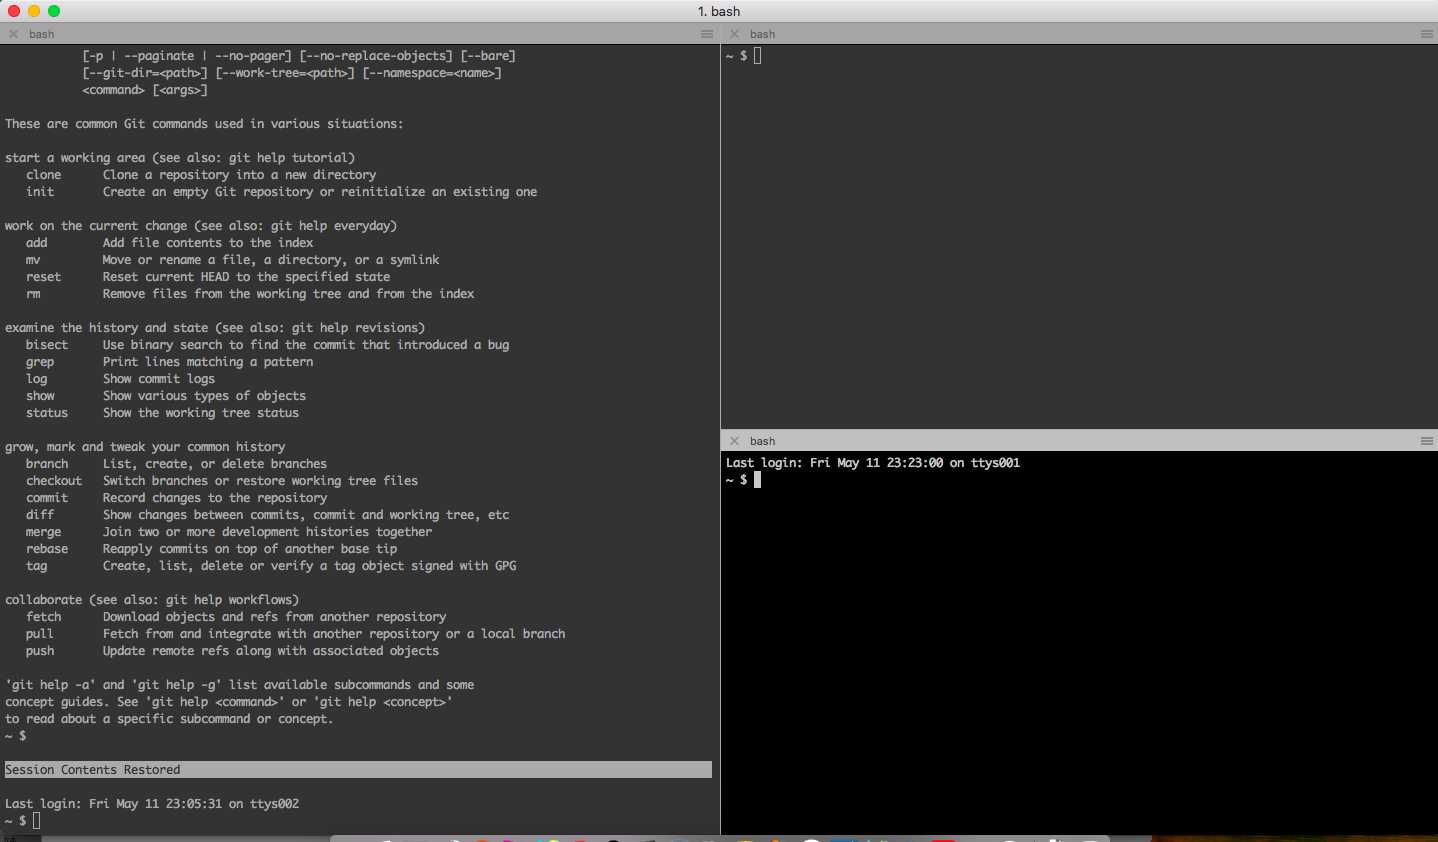Click "Remove files from the working tree and from the index"

point(288,294)
